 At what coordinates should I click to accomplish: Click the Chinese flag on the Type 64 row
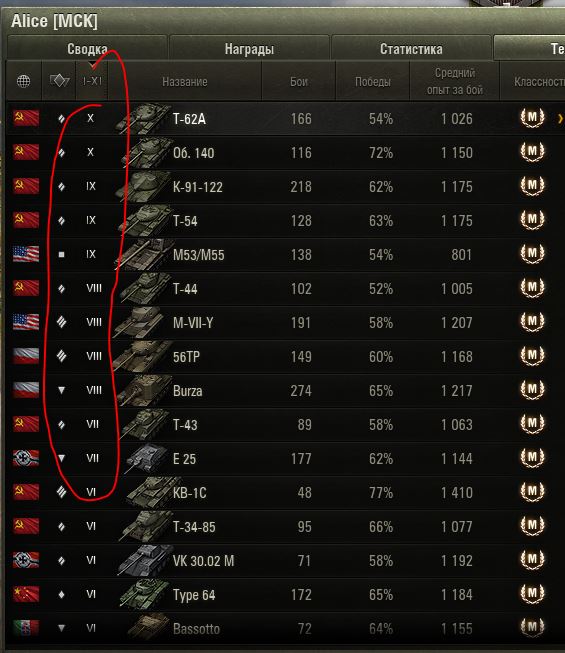tap(26, 594)
